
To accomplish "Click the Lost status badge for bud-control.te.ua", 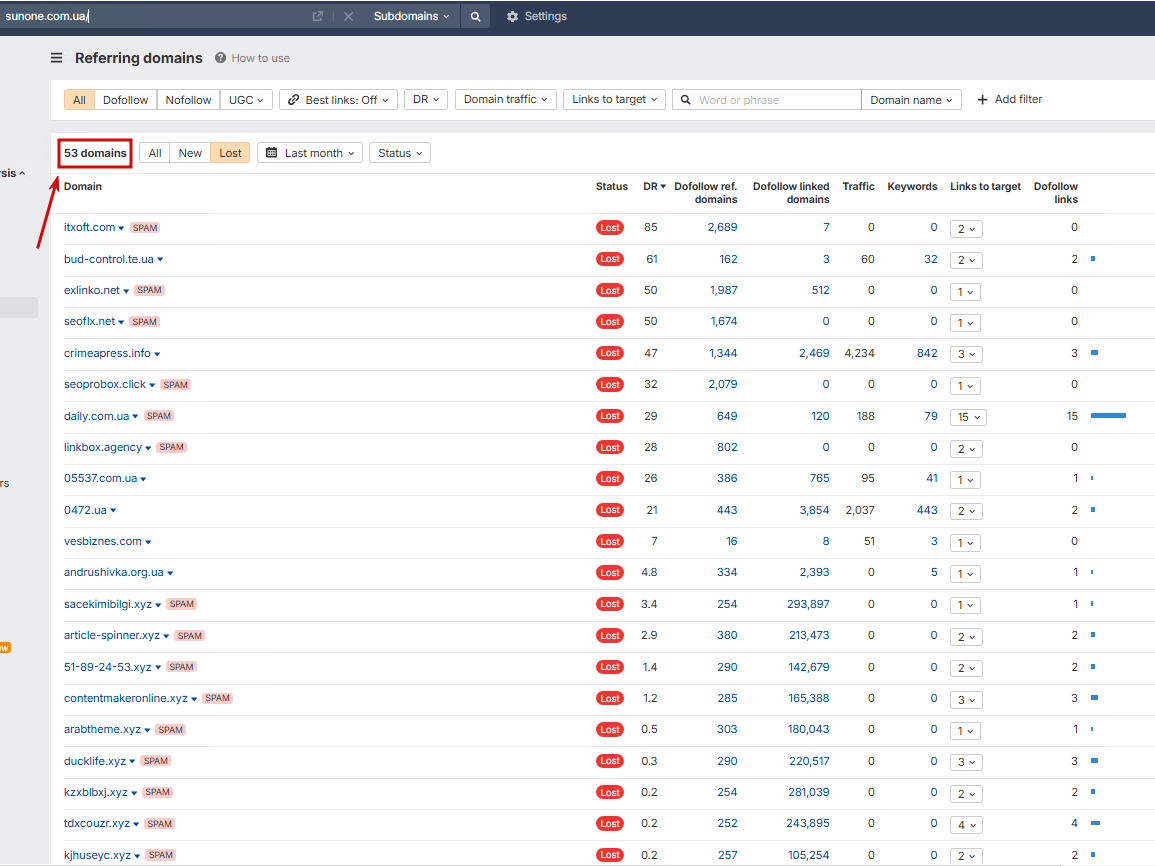I will click(x=610, y=259).
